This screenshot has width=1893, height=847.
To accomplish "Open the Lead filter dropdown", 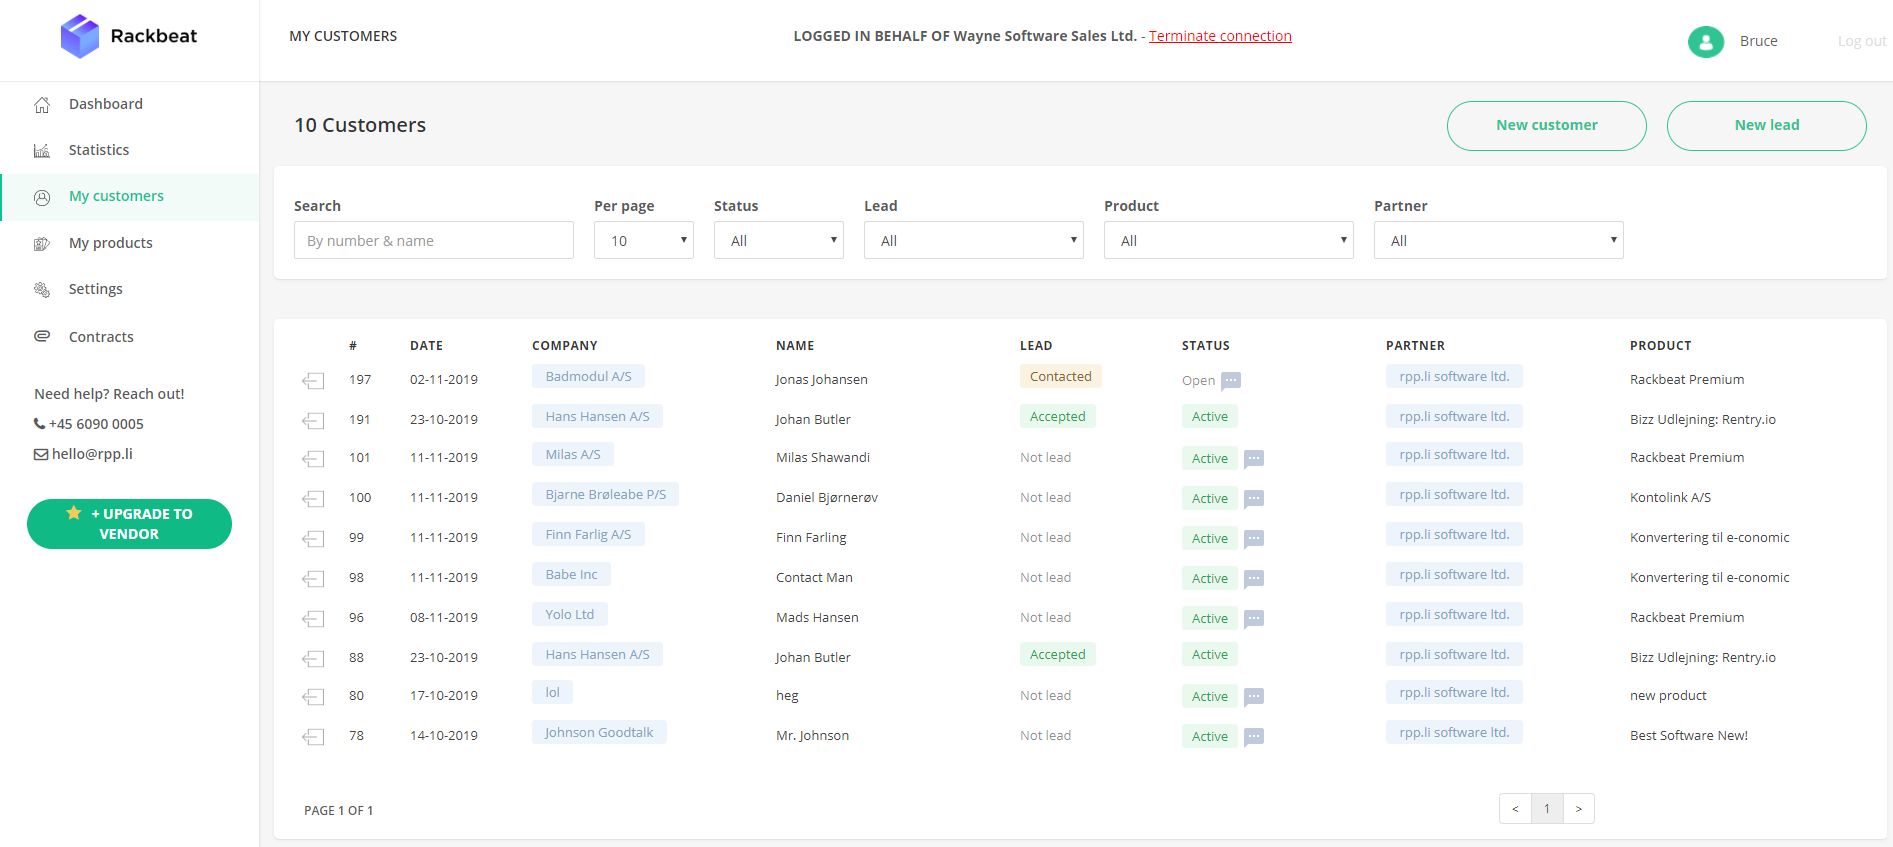I will click(x=974, y=240).
